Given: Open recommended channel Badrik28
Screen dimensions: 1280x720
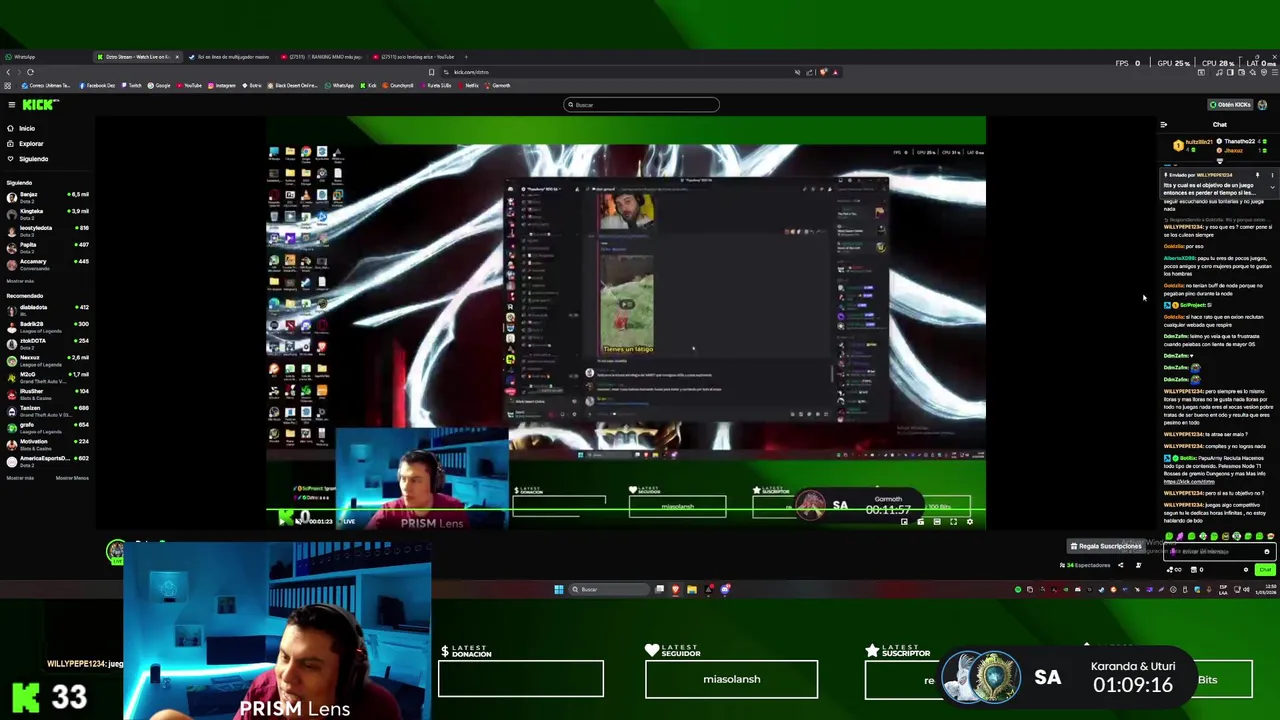Looking at the screenshot, I should point(47,326).
